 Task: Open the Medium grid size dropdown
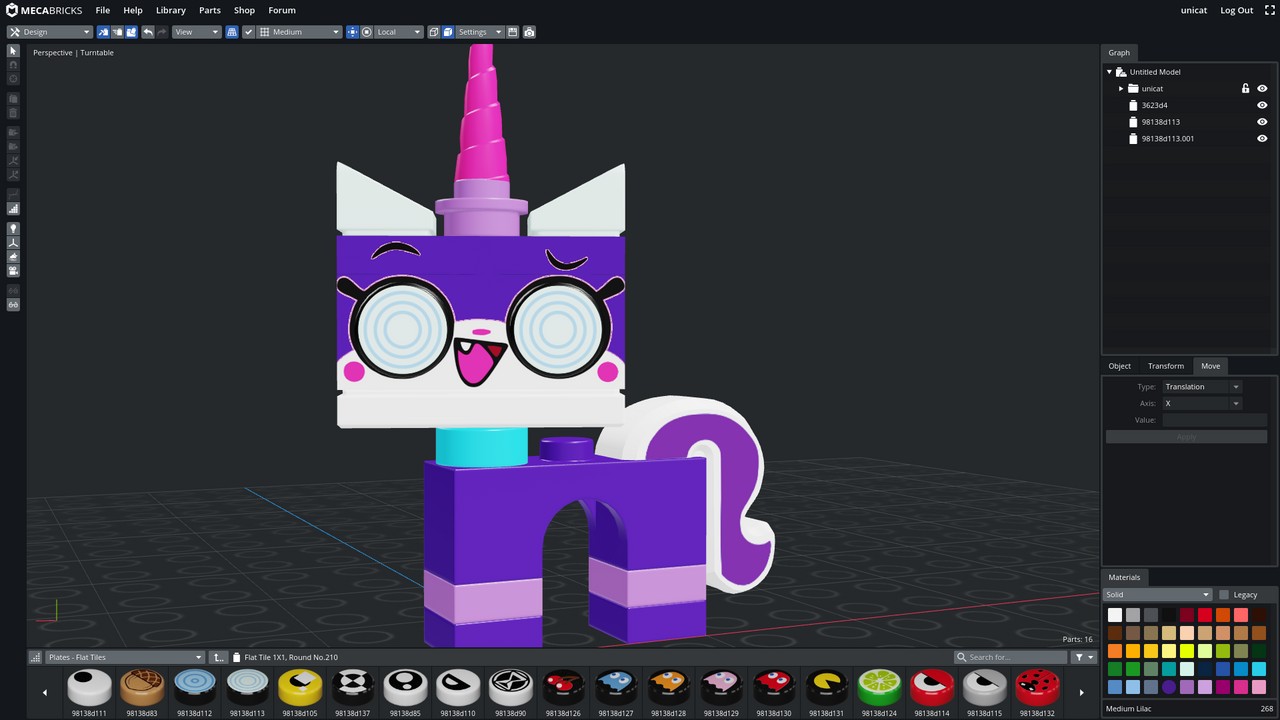[299, 32]
